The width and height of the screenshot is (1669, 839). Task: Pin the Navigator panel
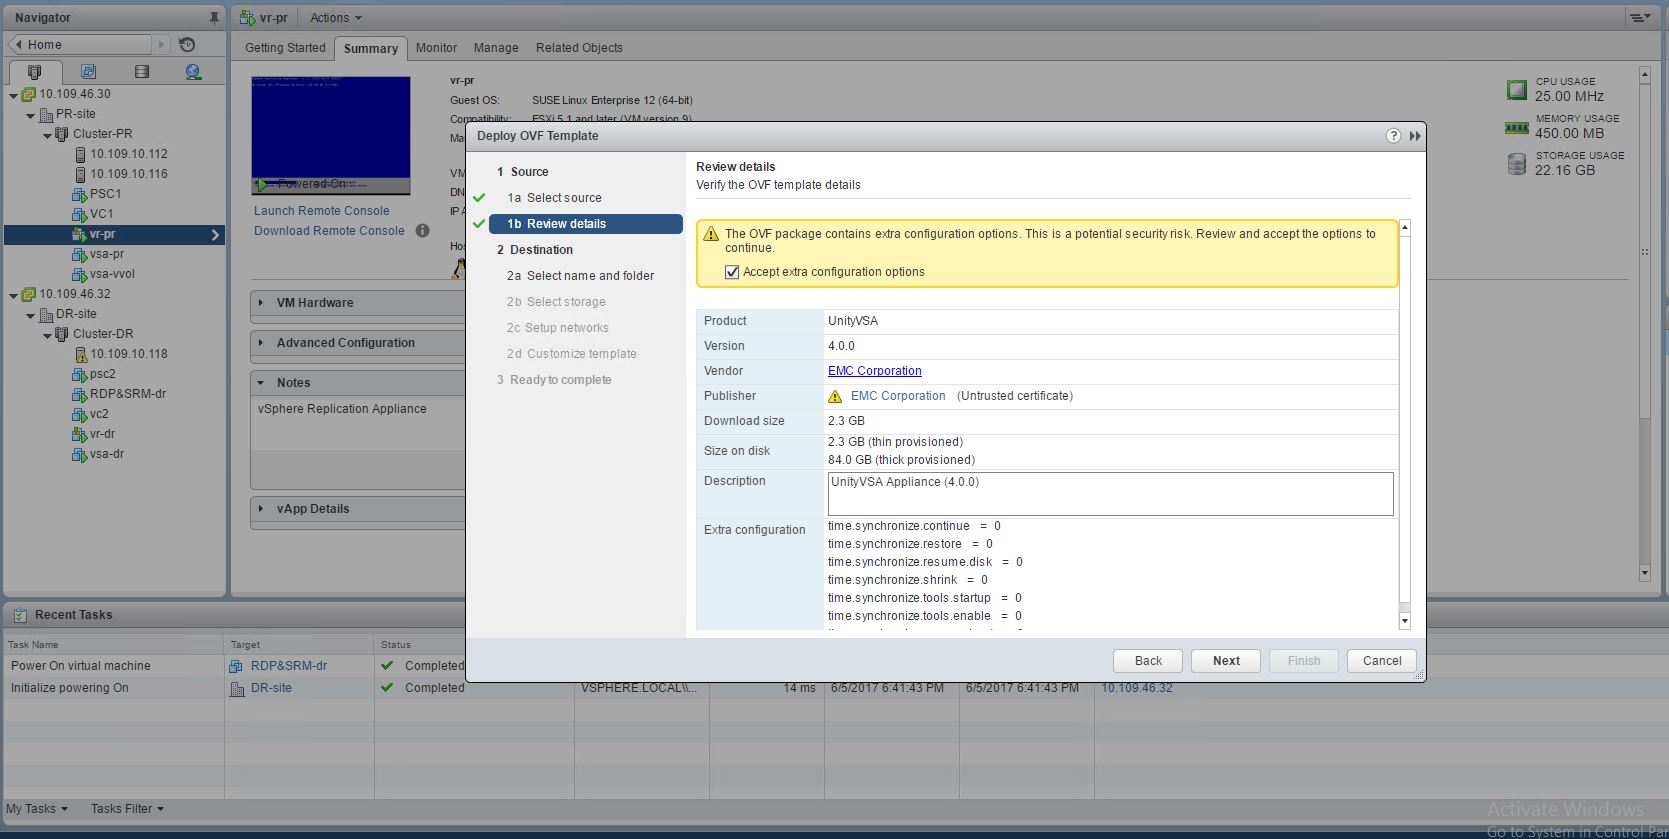tap(213, 18)
